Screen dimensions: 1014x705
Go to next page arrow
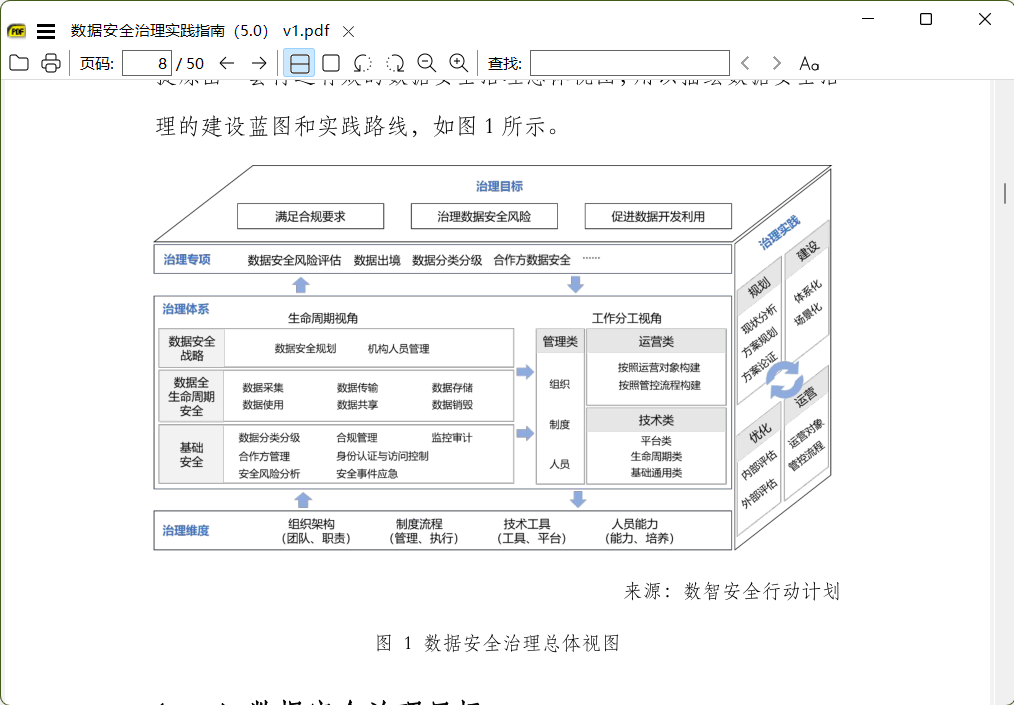point(259,63)
